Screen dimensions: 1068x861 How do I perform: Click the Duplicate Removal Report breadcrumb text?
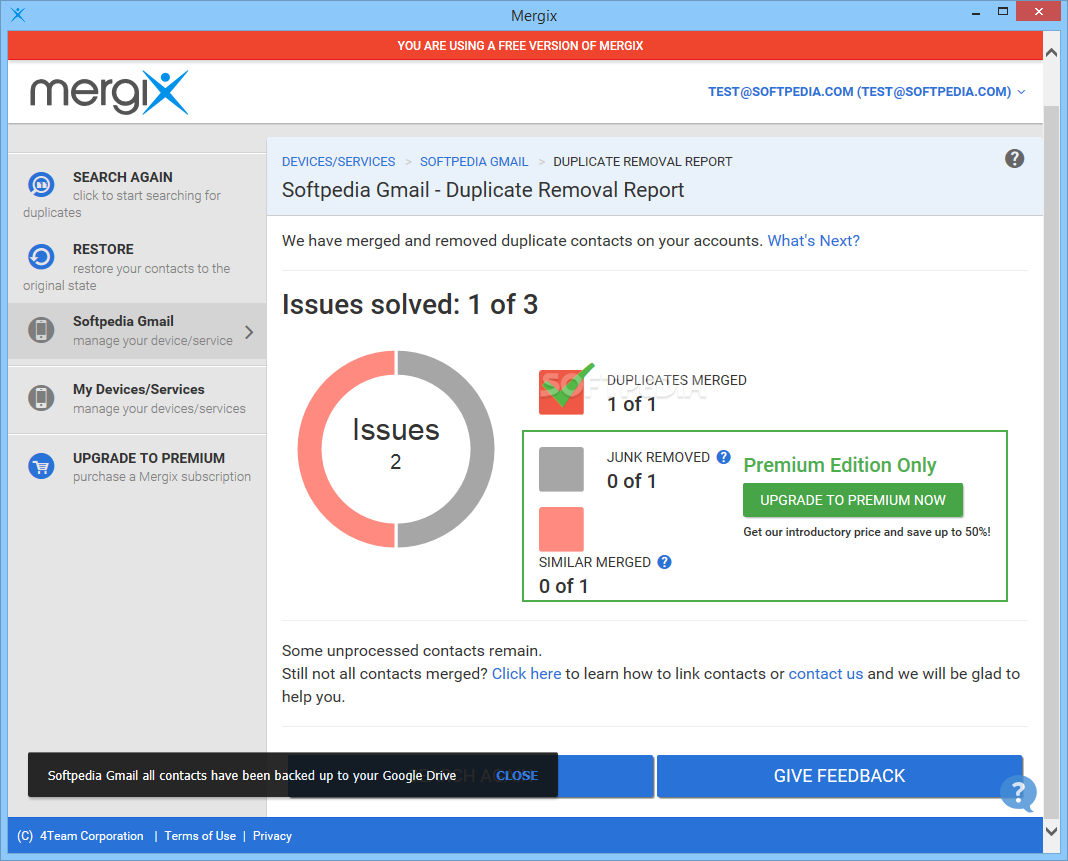click(x=642, y=161)
